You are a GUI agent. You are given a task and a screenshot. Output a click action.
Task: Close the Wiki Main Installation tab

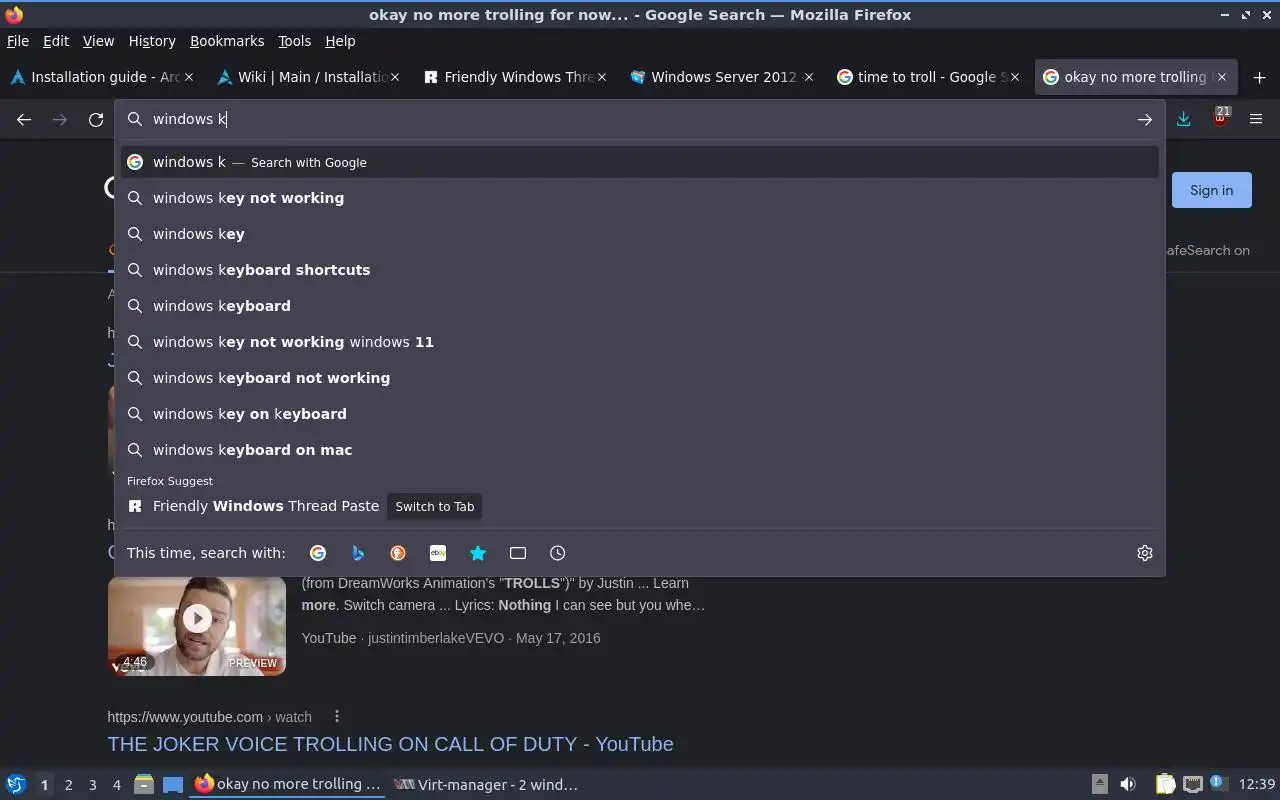395,77
